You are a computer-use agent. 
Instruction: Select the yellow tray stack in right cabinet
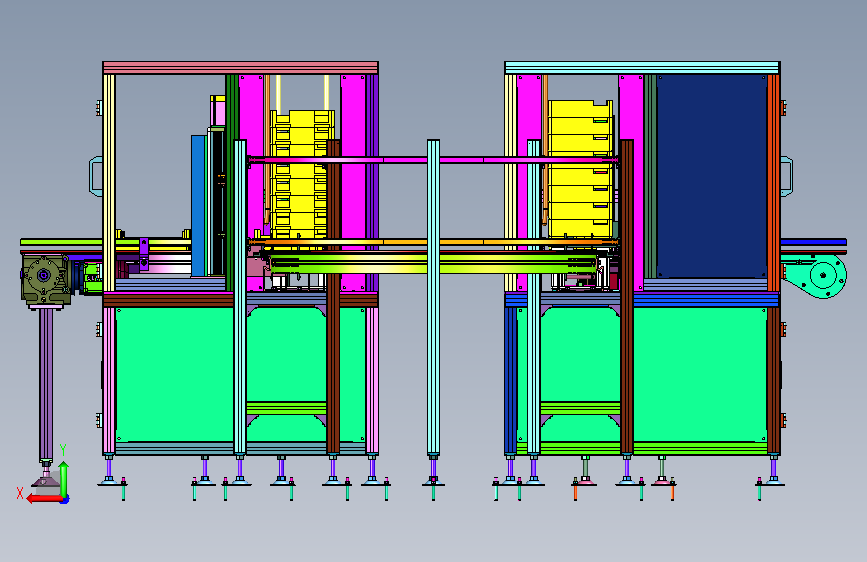tap(581, 169)
